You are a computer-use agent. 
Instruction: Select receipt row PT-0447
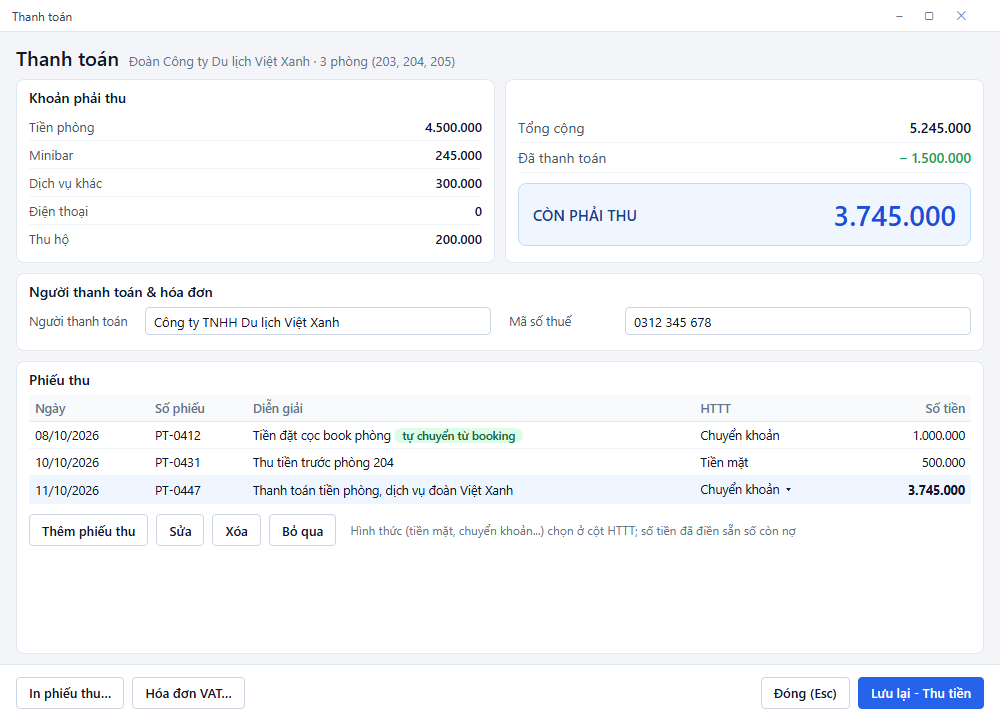(x=500, y=490)
